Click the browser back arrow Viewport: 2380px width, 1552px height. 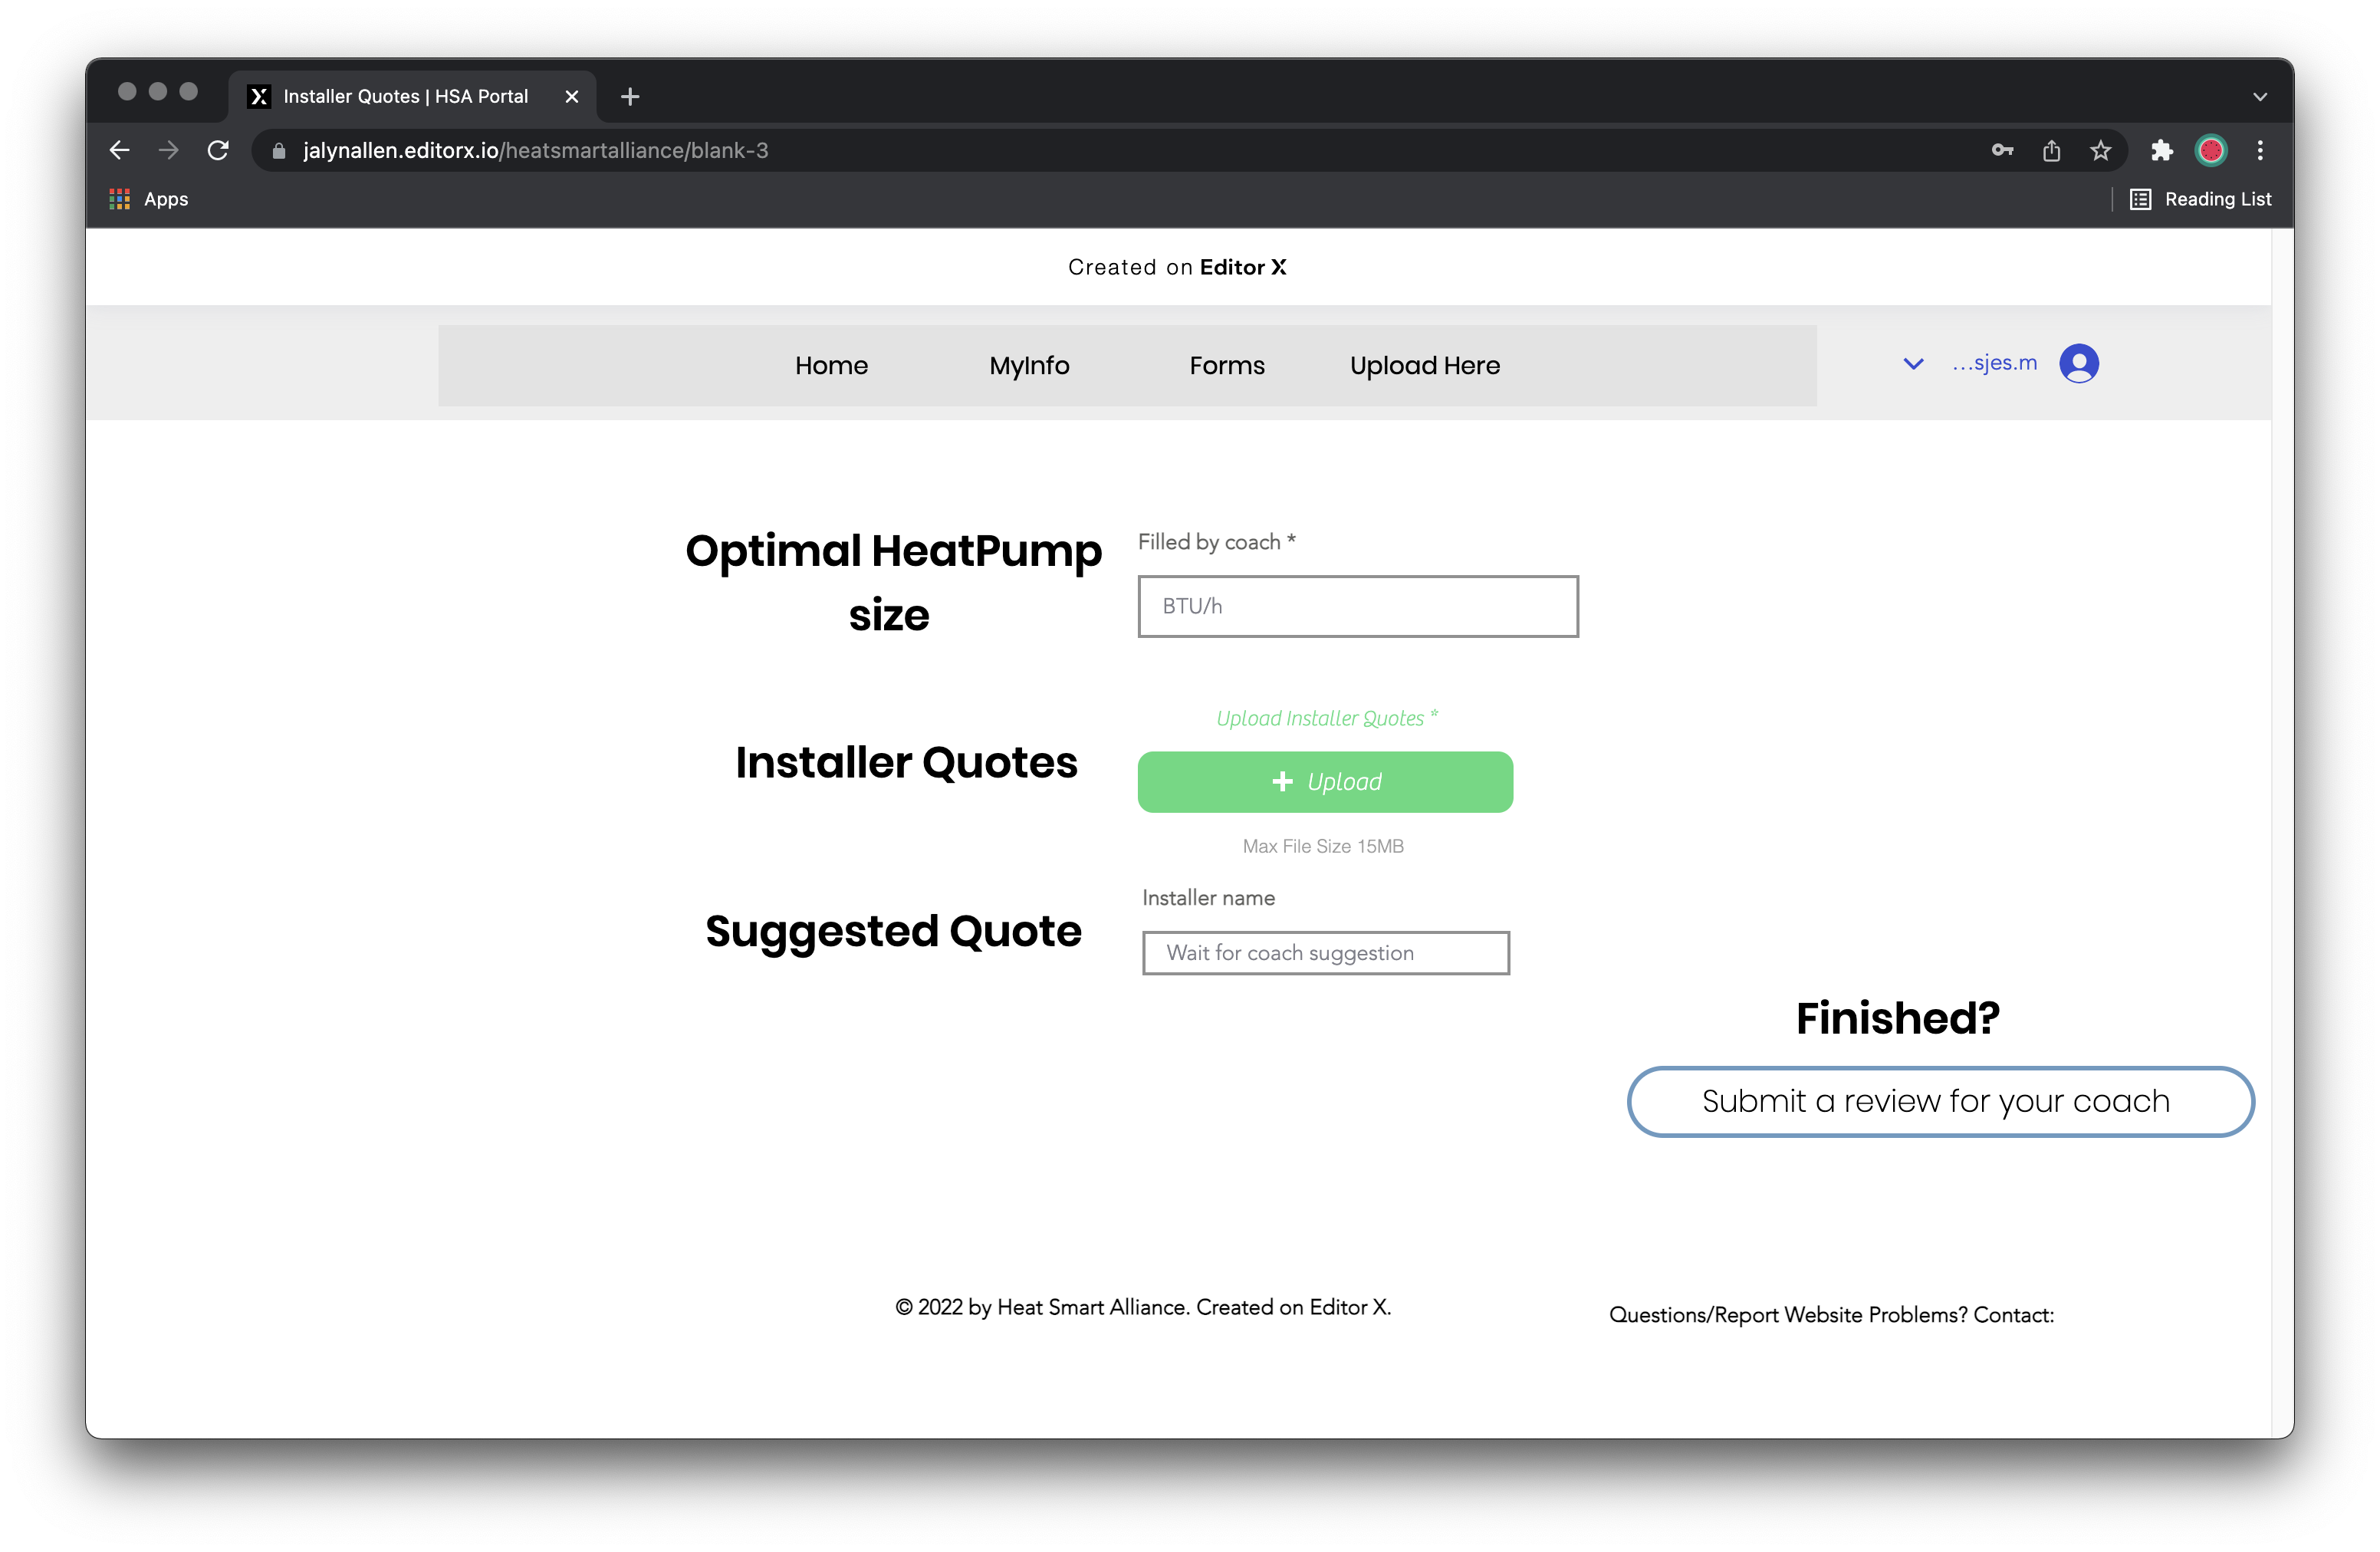[x=119, y=150]
